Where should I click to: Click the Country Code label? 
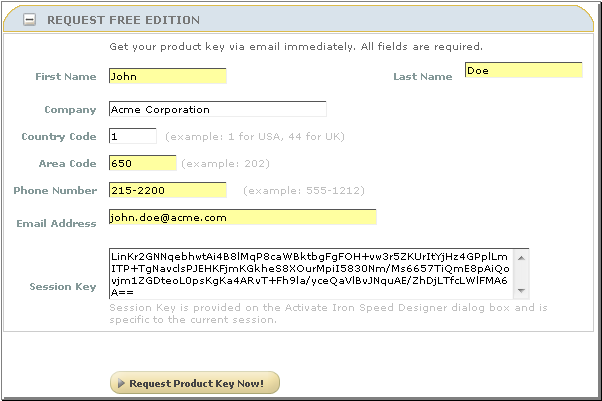pyautogui.click(x=59, y=137)
